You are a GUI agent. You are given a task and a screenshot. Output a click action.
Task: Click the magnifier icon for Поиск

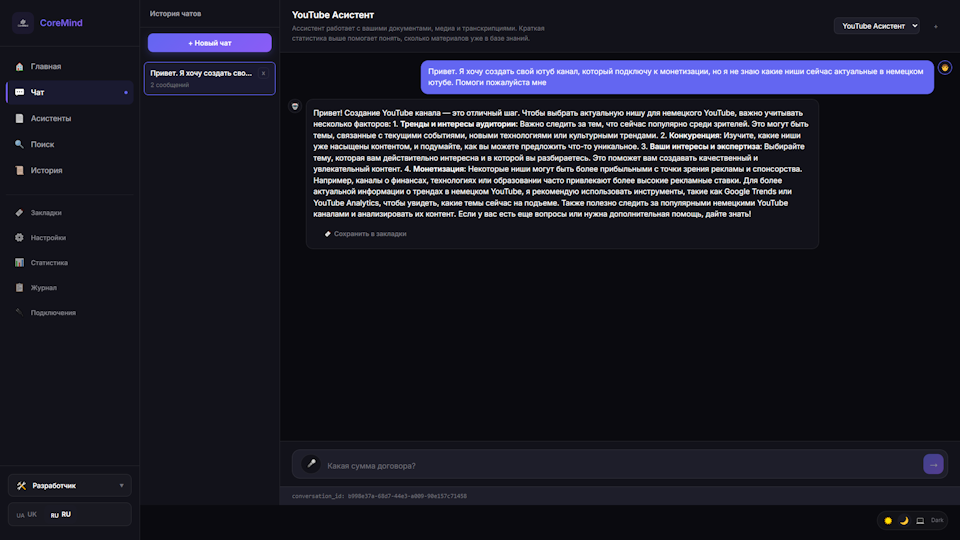click(x=19, y=144)
